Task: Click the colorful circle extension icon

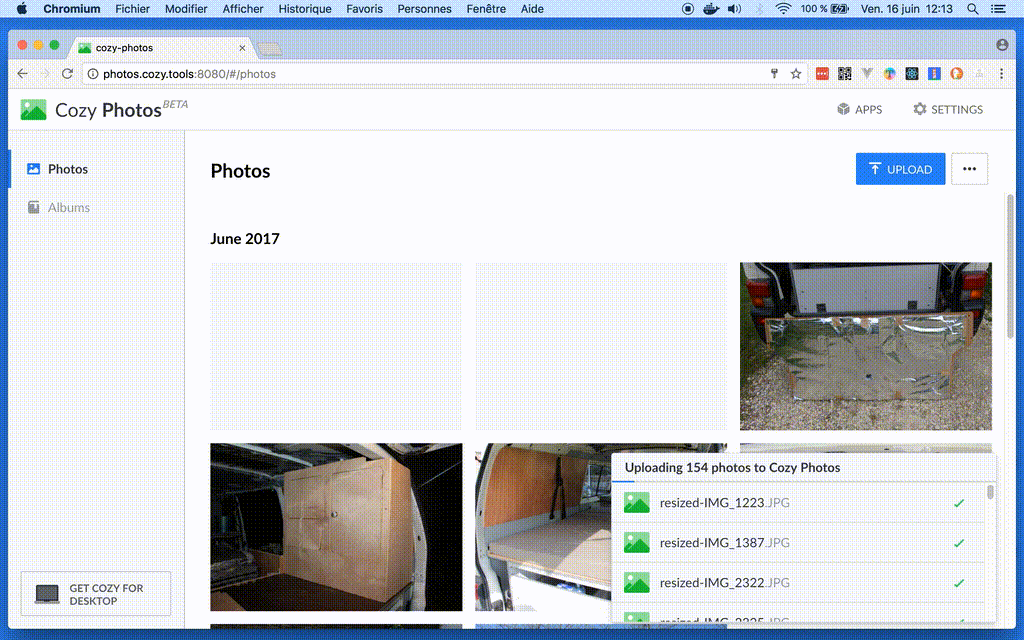Action: (x=889, y=74)
